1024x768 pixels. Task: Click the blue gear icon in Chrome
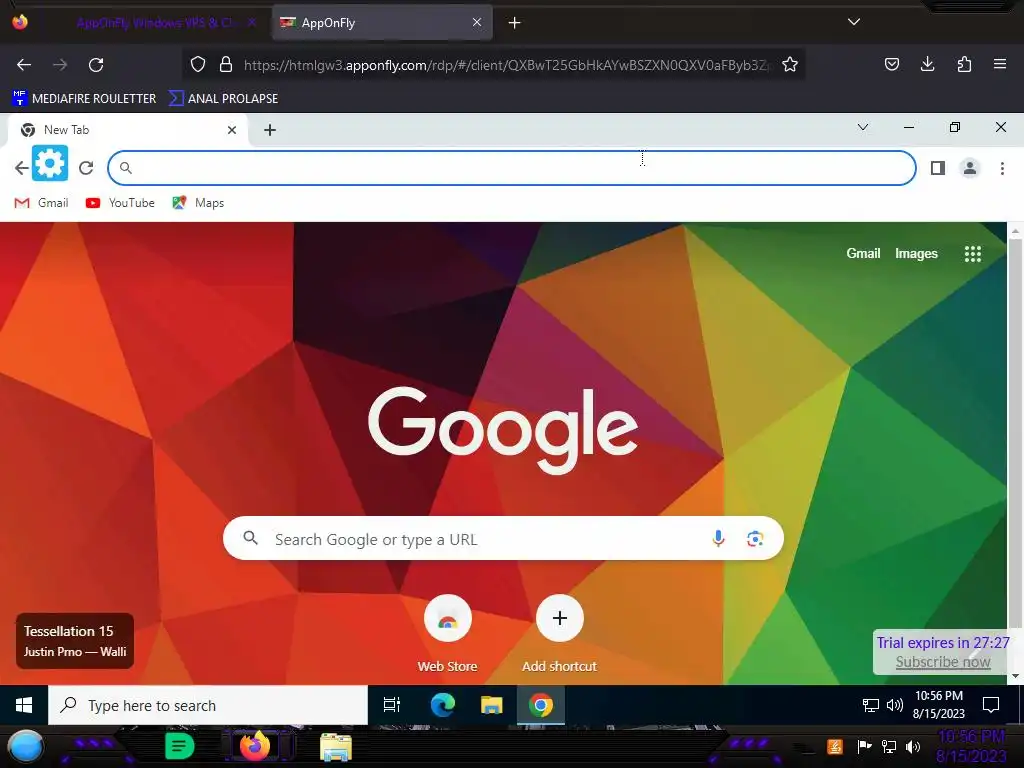pyautogui.click(x=50, y=163)
